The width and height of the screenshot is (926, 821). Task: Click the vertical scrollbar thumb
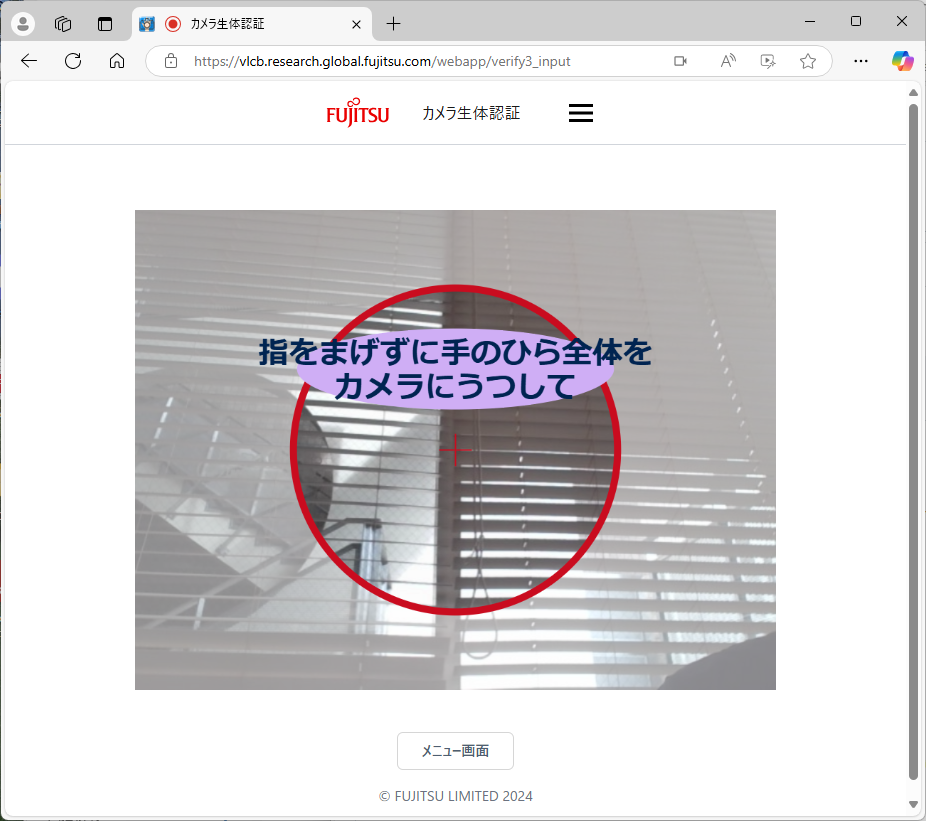913,441
